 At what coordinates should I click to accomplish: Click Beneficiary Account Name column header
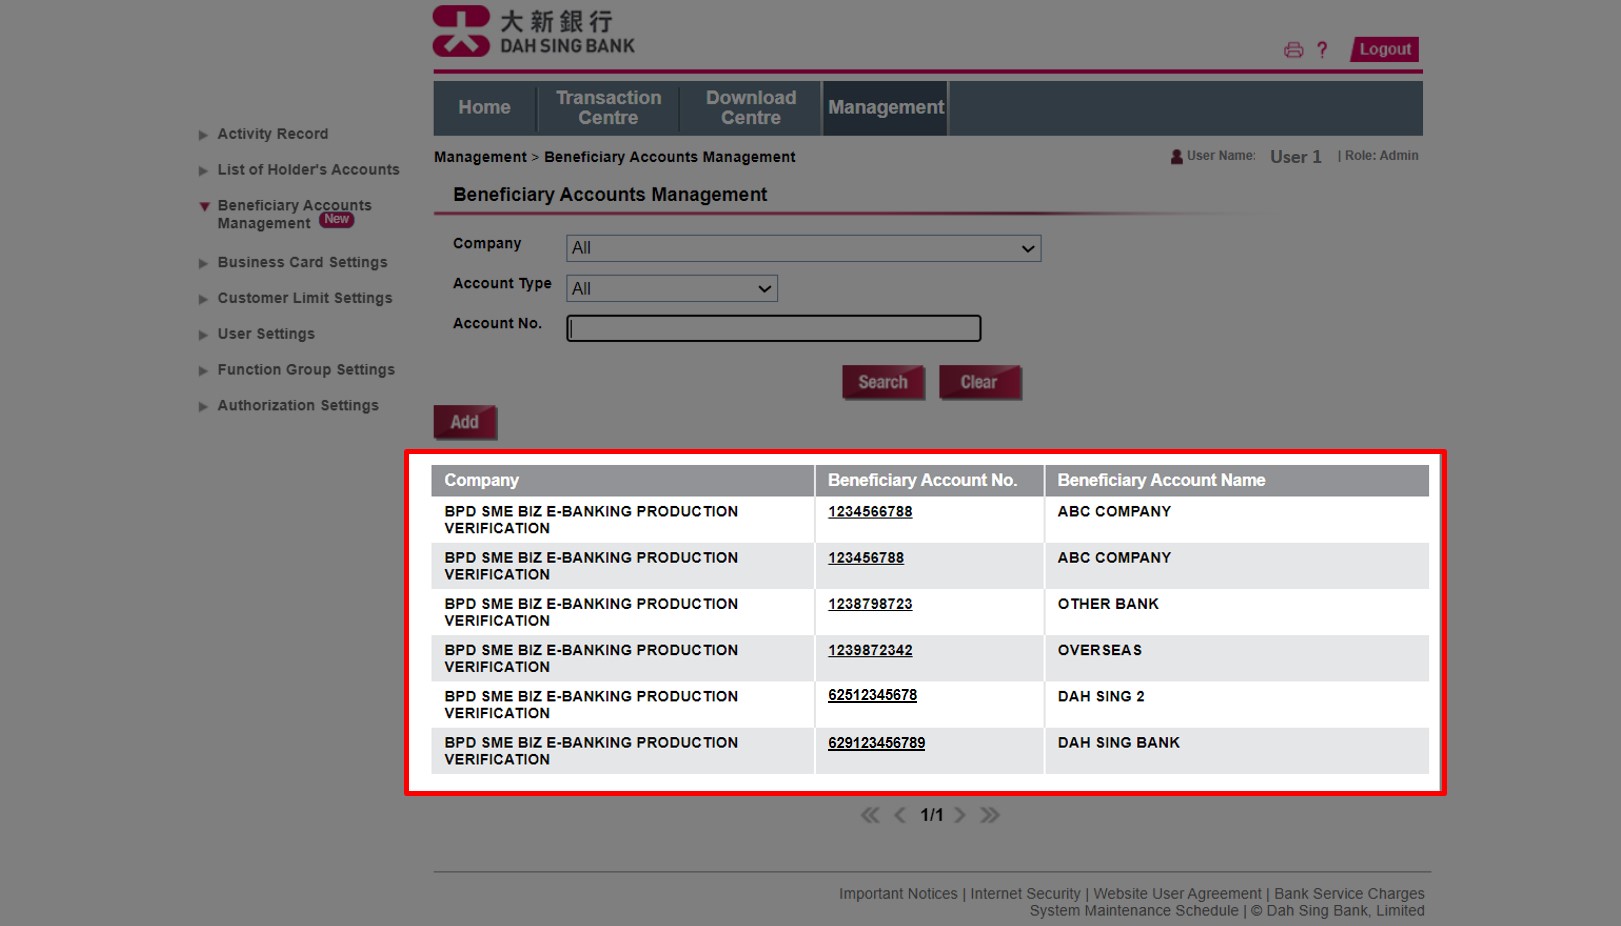coord(1237,481)
